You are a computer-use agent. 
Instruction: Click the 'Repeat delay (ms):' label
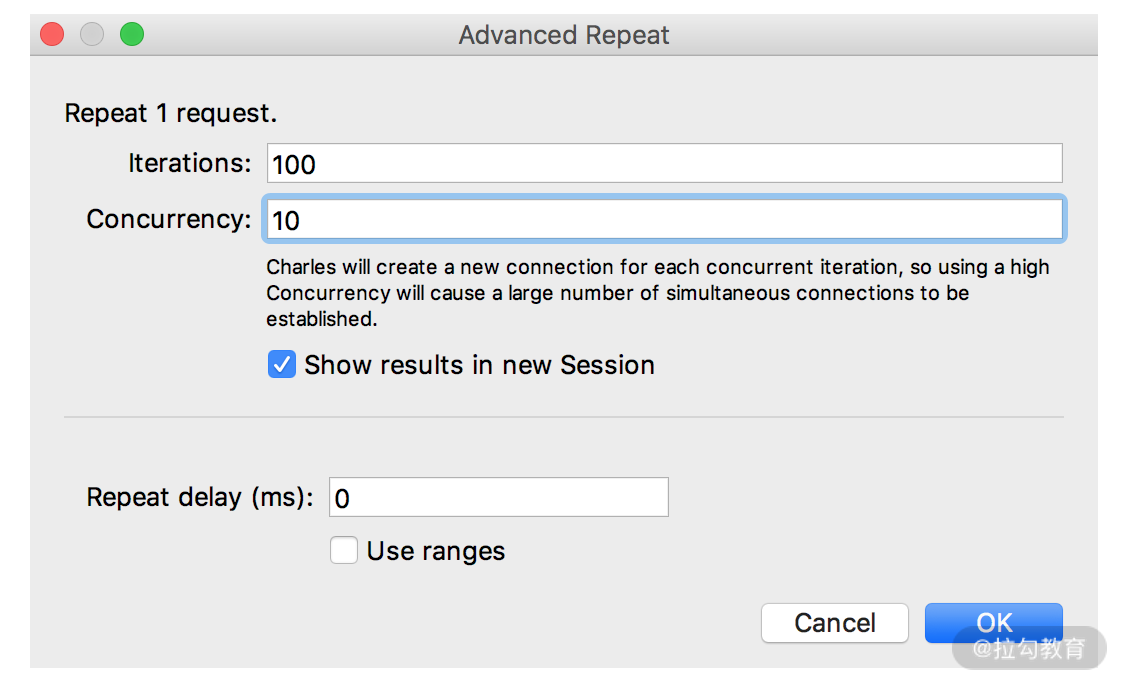[200, 498]
